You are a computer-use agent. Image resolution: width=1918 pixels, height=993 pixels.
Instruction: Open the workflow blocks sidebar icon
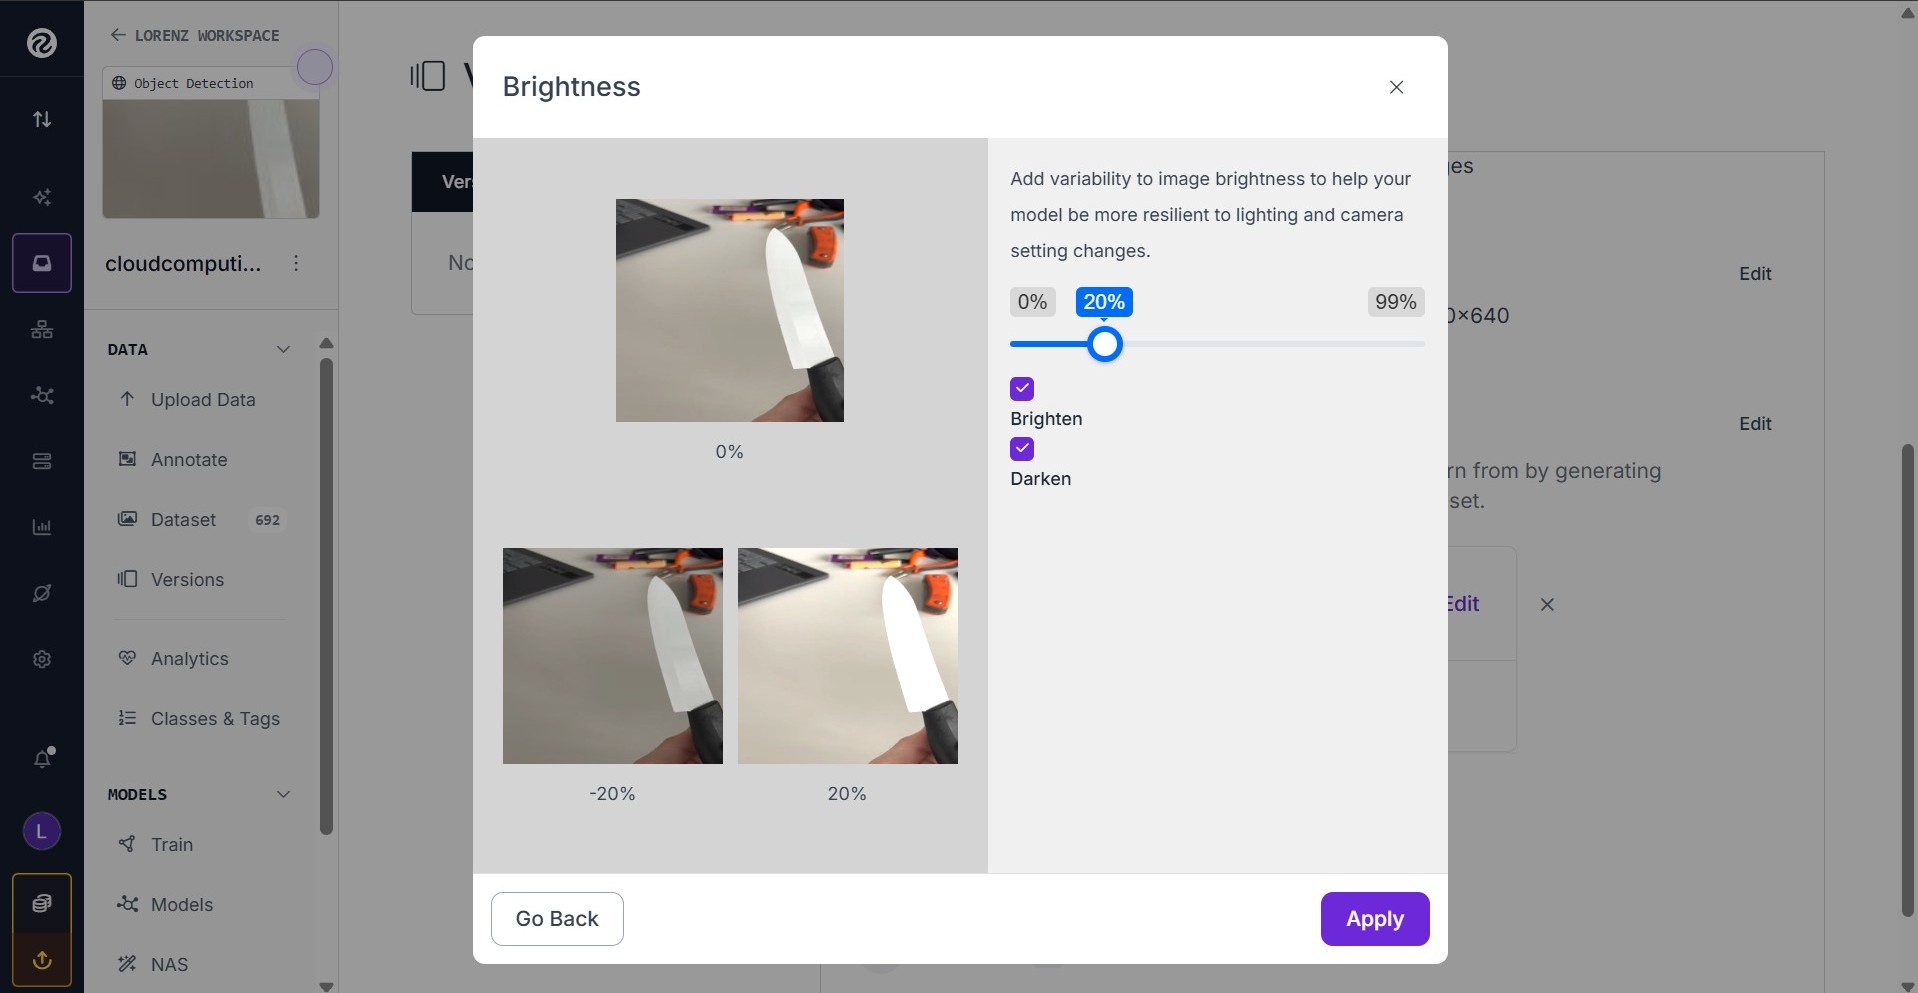(x=42, y=329)
